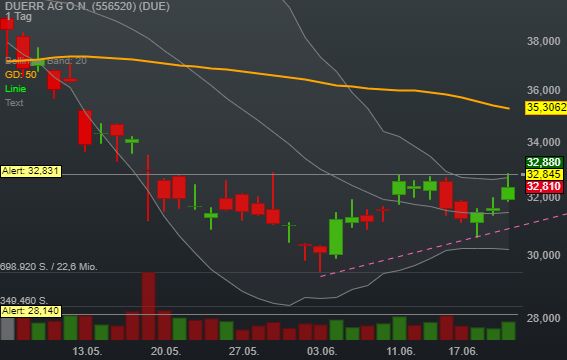Click the gray first volume bar at far left
This screenshot has height=360, width=567.
[x=7, y=329]
